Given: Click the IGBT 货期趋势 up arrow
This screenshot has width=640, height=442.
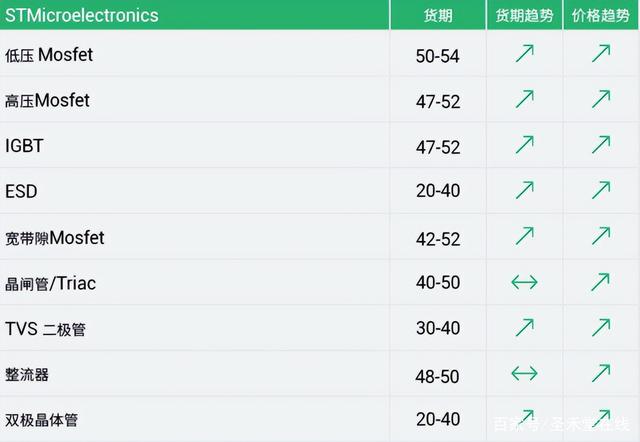Looking at the screenshot, I should pos(524,144).
